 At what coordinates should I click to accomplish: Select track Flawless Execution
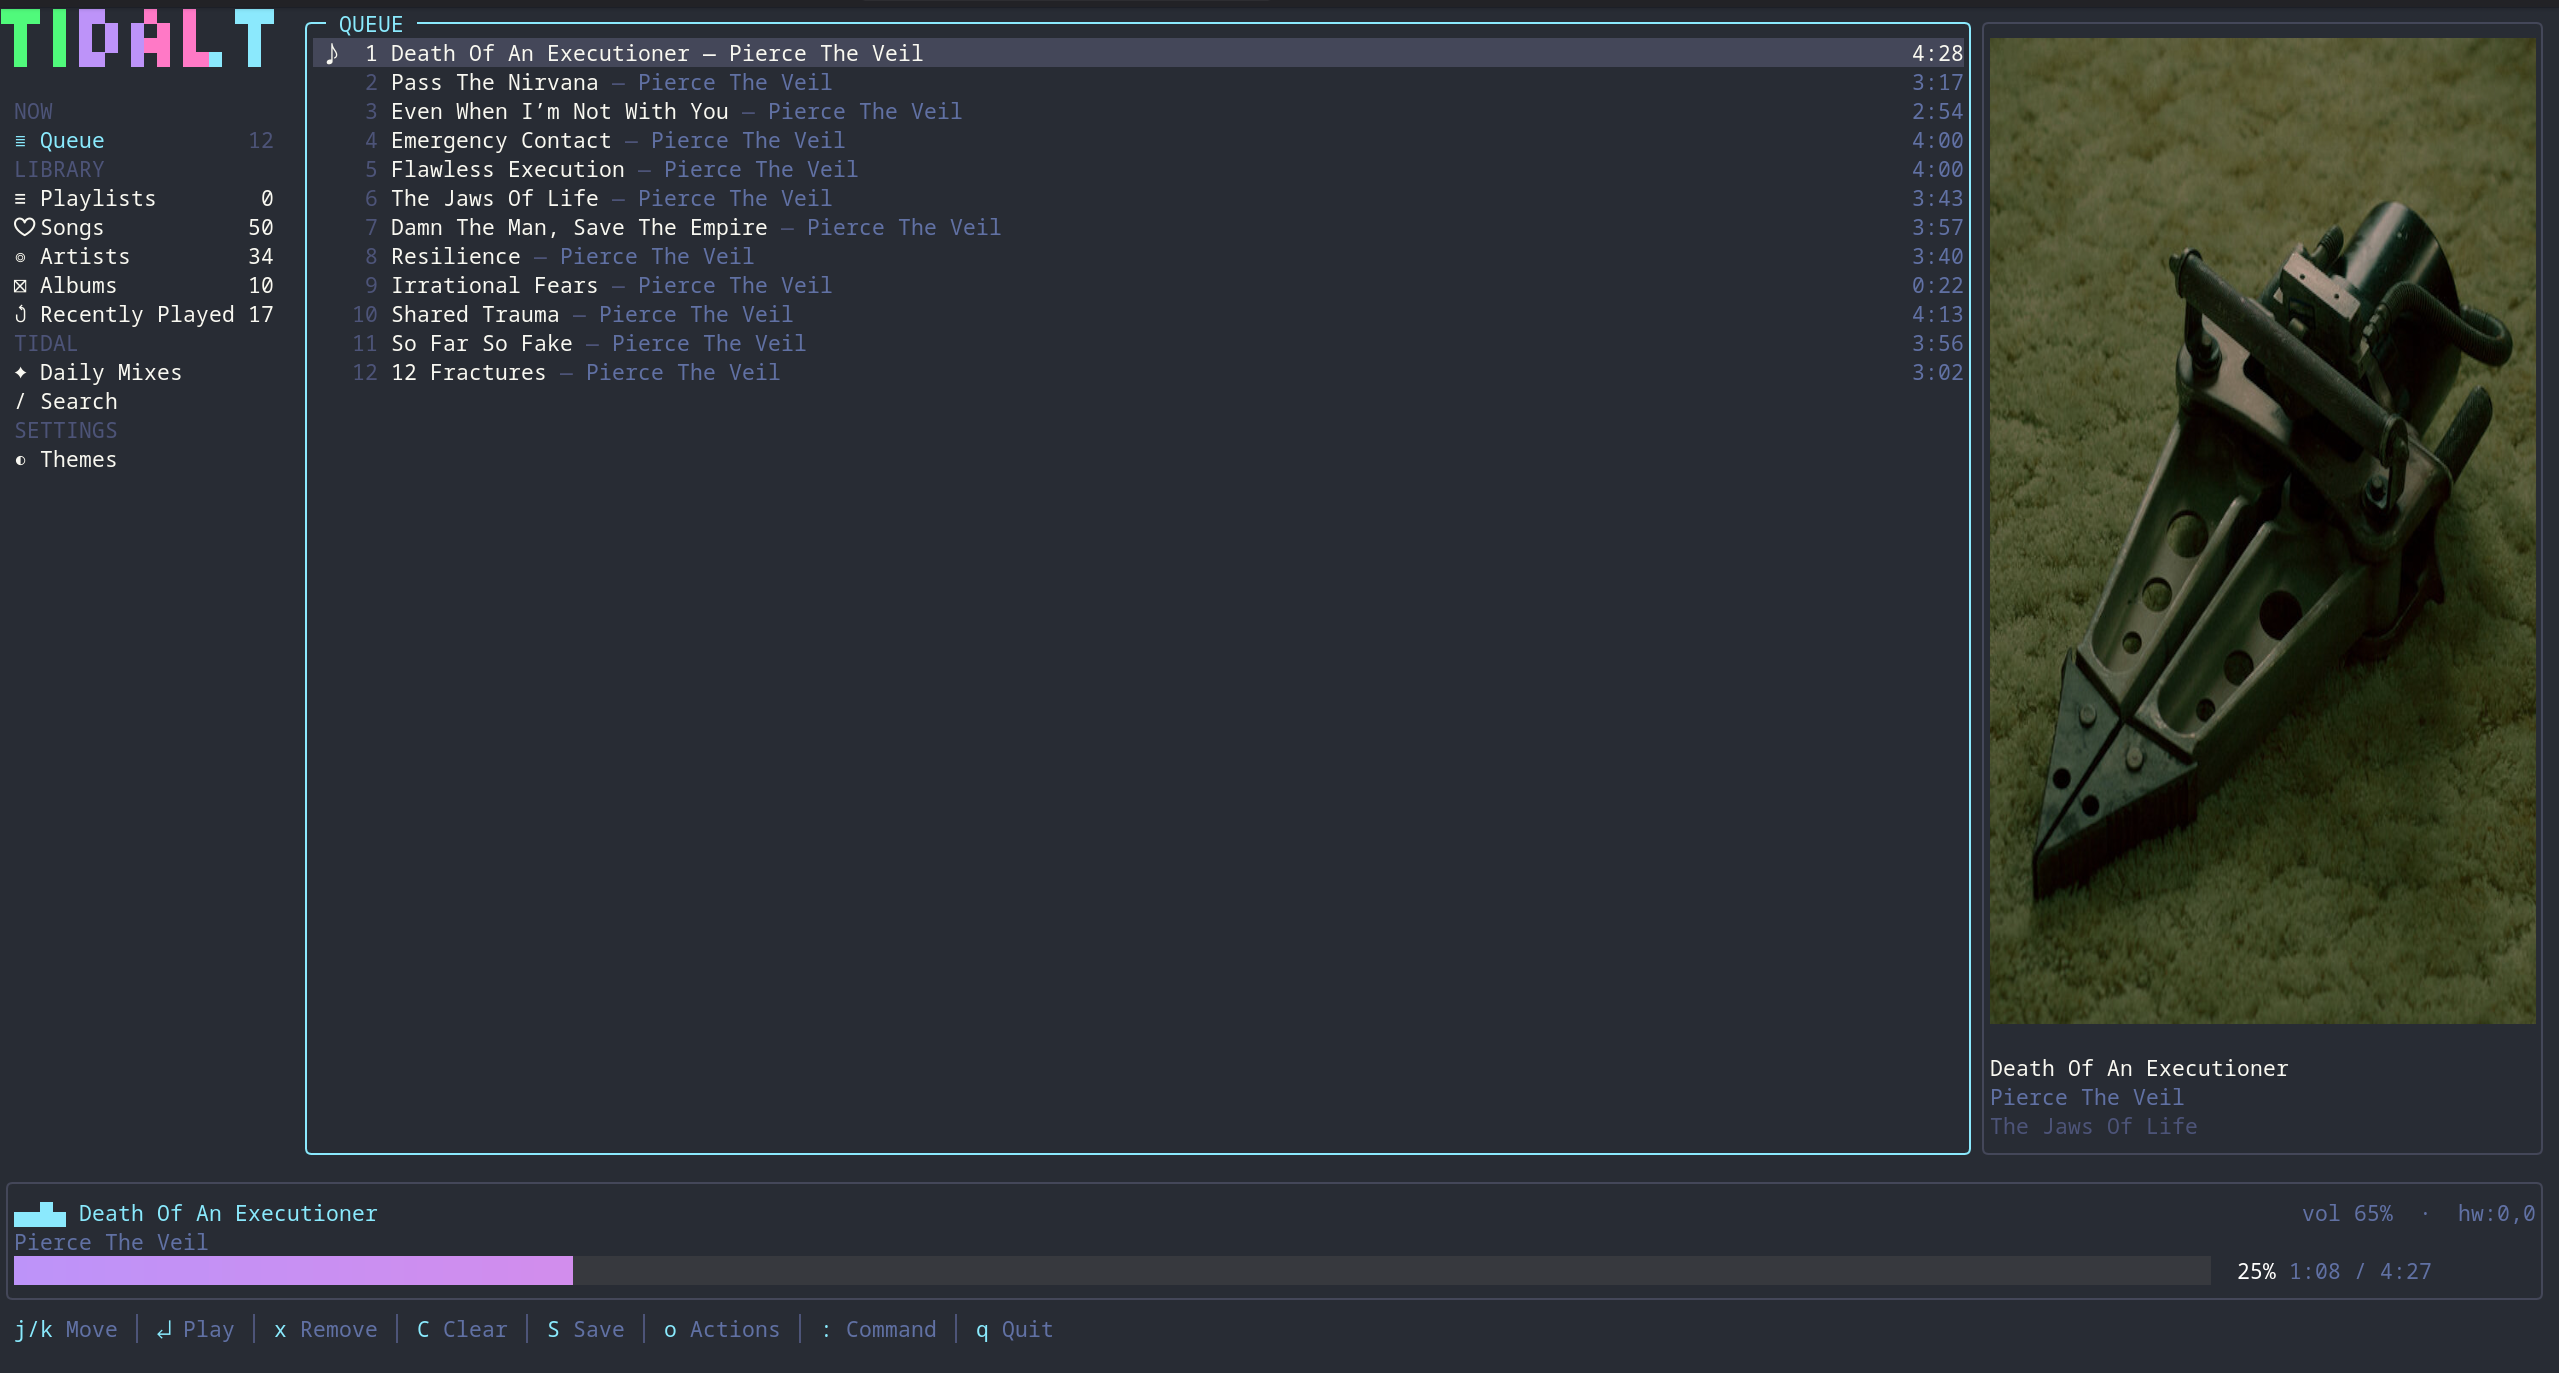[1138, 169]
